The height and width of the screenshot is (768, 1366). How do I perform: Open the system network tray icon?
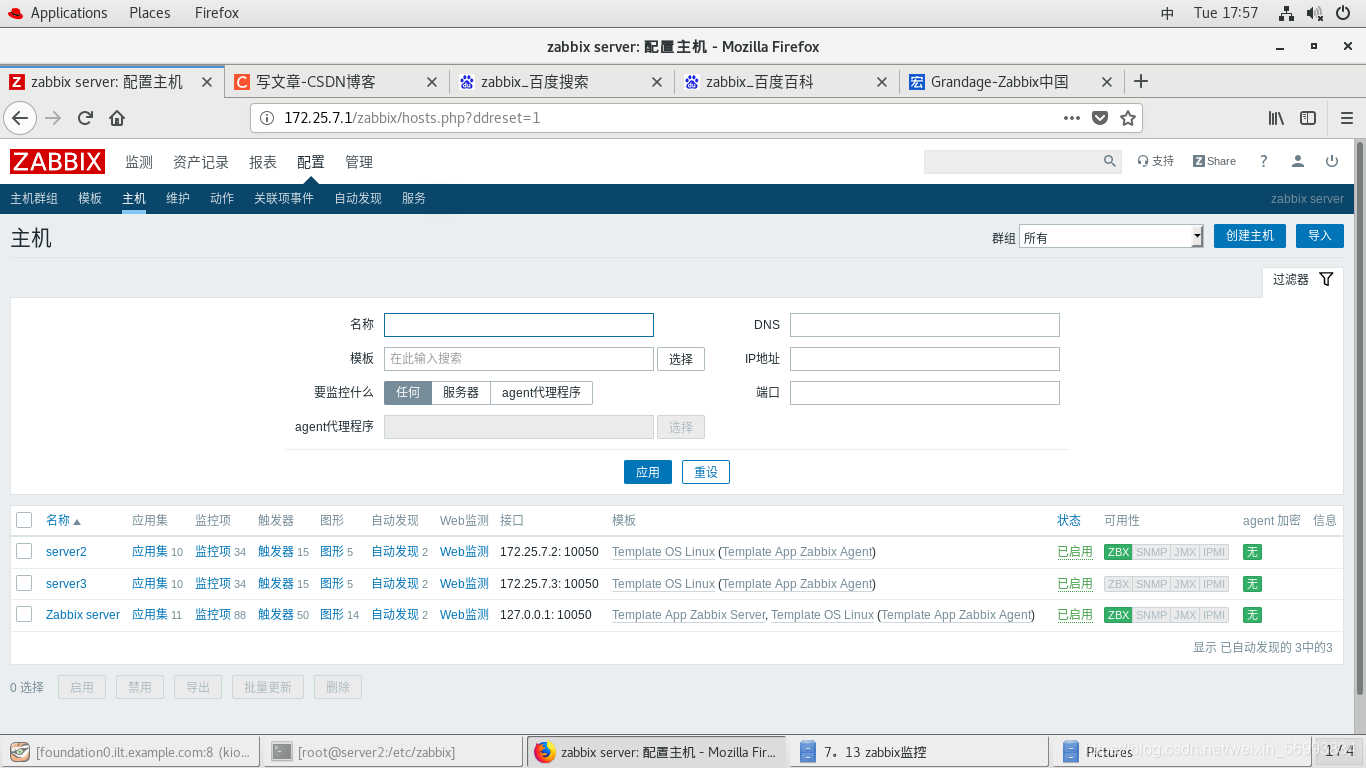pos(1286,13)
